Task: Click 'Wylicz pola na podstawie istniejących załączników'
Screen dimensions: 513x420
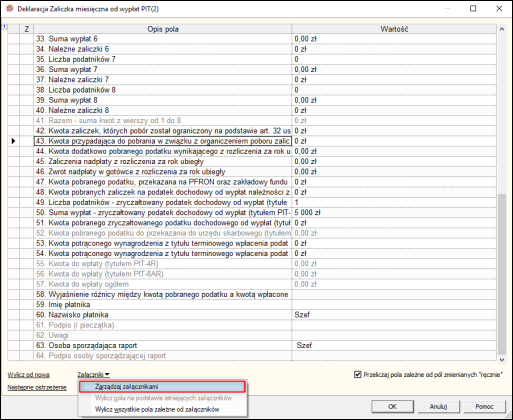Action: [x=162, y=398]
